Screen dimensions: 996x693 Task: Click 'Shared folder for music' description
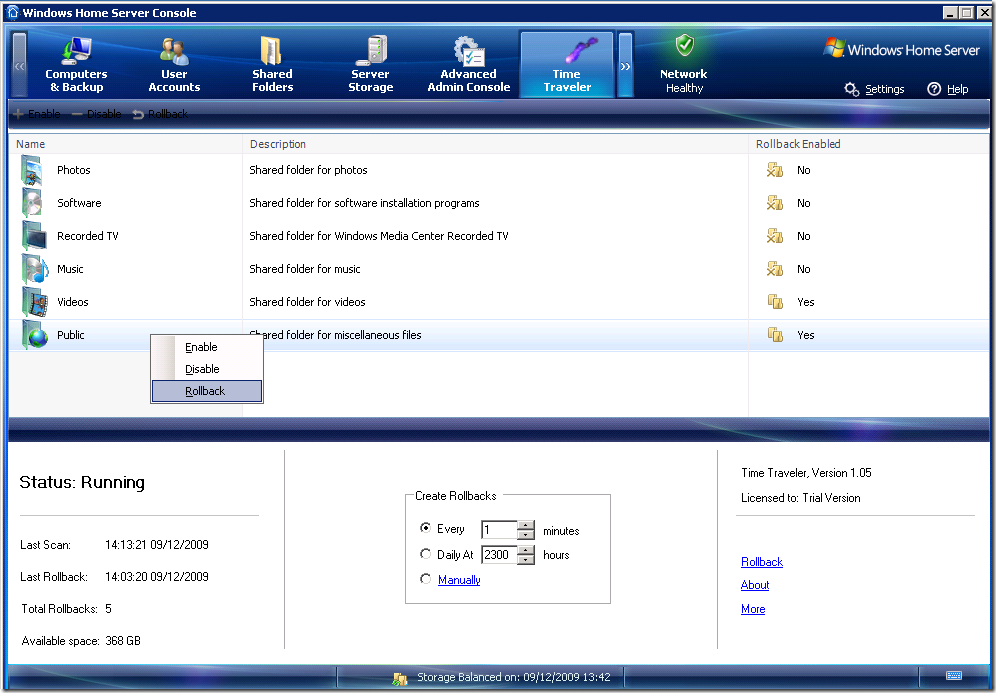coord(304,269)
